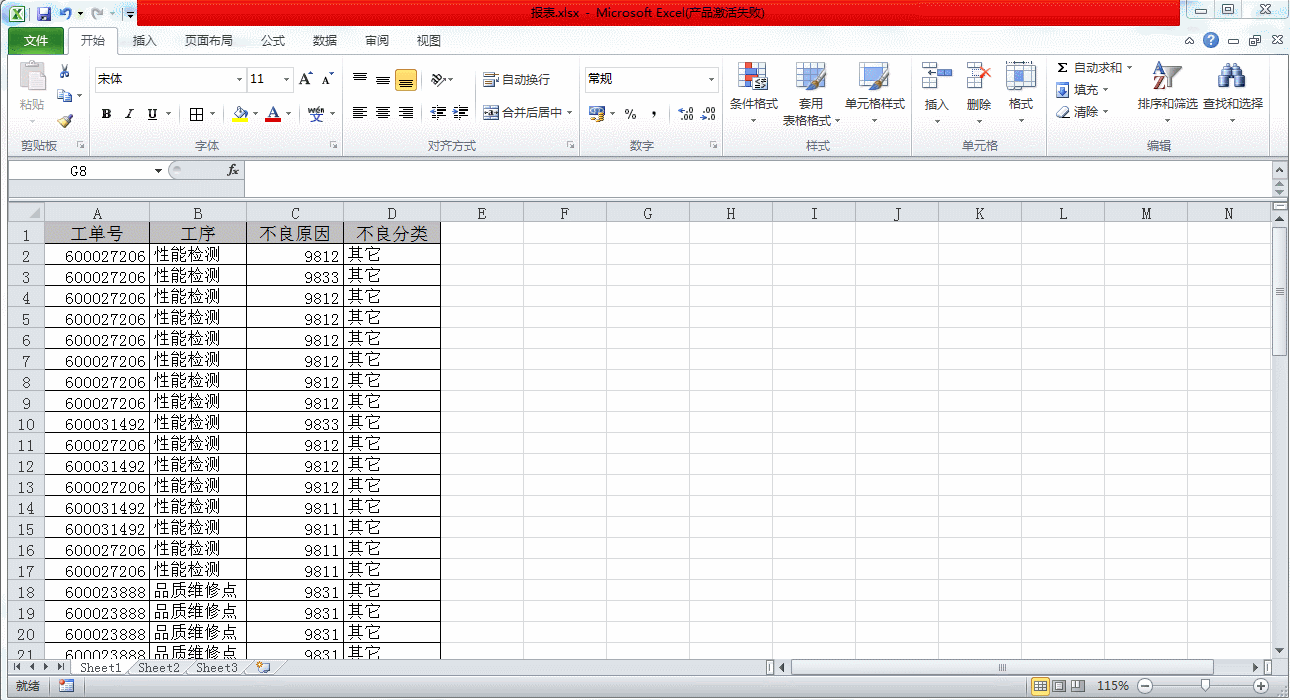Toggle top align for cells

360,80
